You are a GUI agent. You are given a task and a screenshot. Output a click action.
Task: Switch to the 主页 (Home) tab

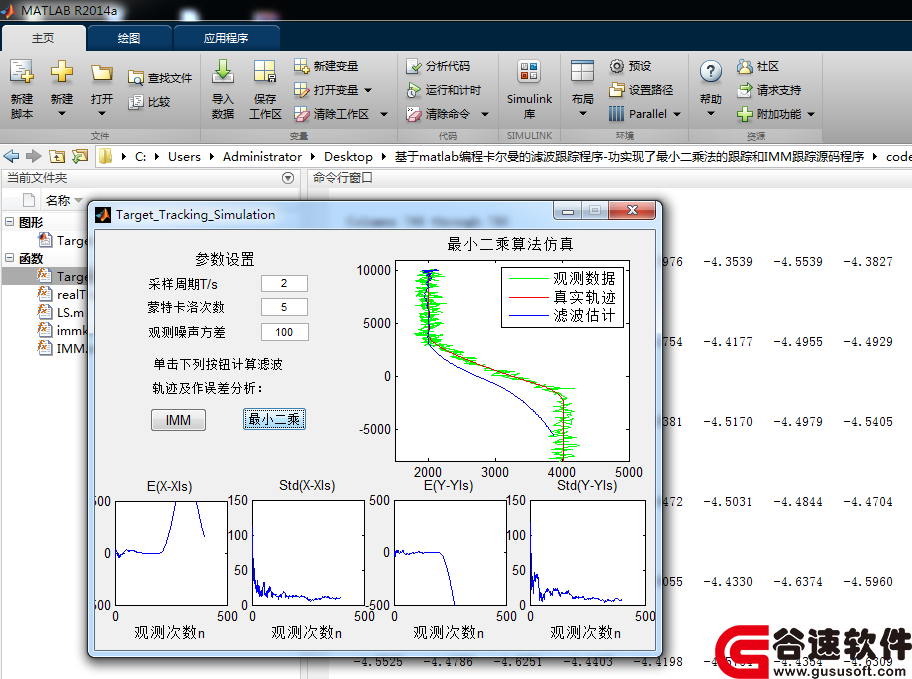point(43,38)
